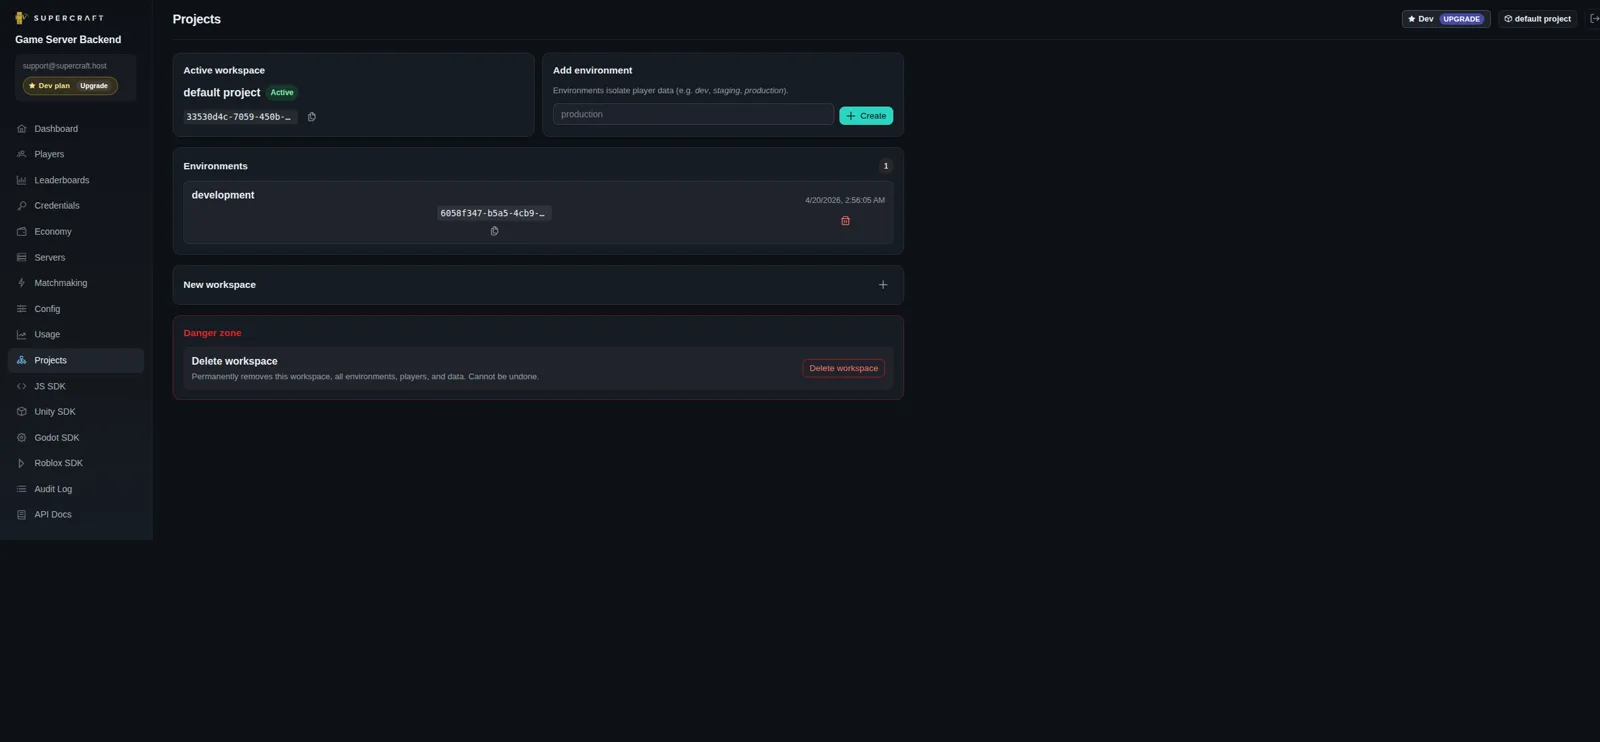Click the Players sidebar icon
Viewport: 1600px width, 742px height.
tap(21, 154)
